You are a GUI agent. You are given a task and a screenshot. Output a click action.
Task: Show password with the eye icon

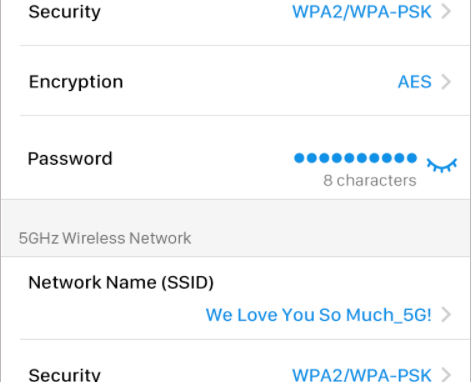coord(442,165)
